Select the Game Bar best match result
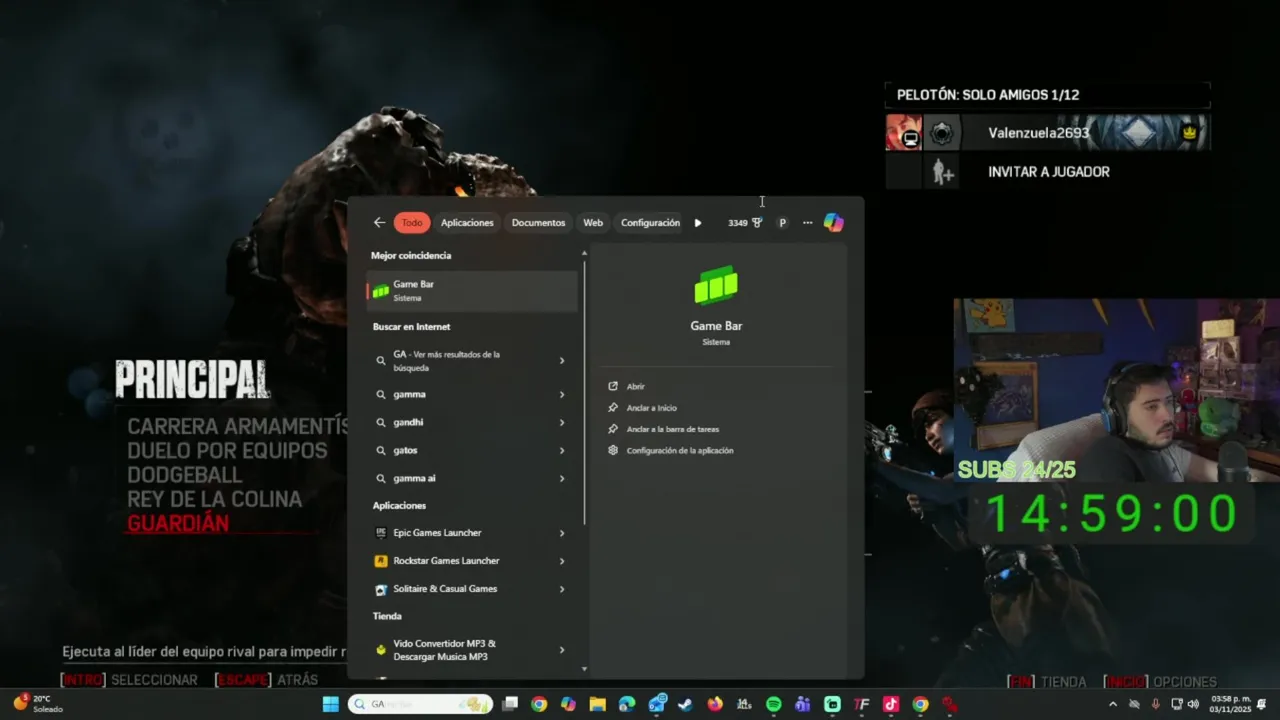1280x720 pixels. (x=472, y=291)
